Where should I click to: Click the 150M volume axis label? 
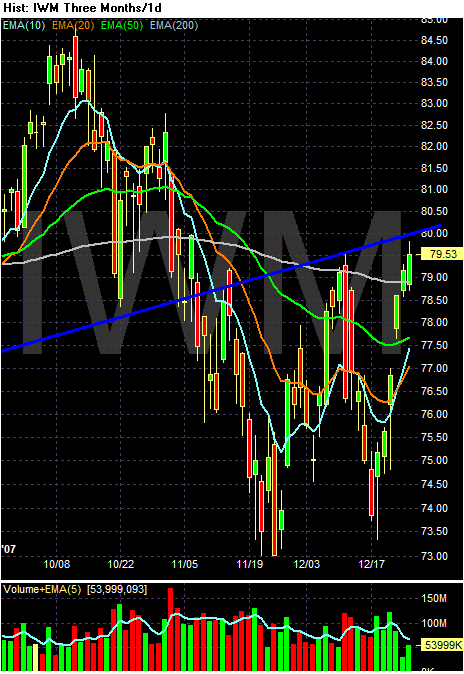point(434,598)
